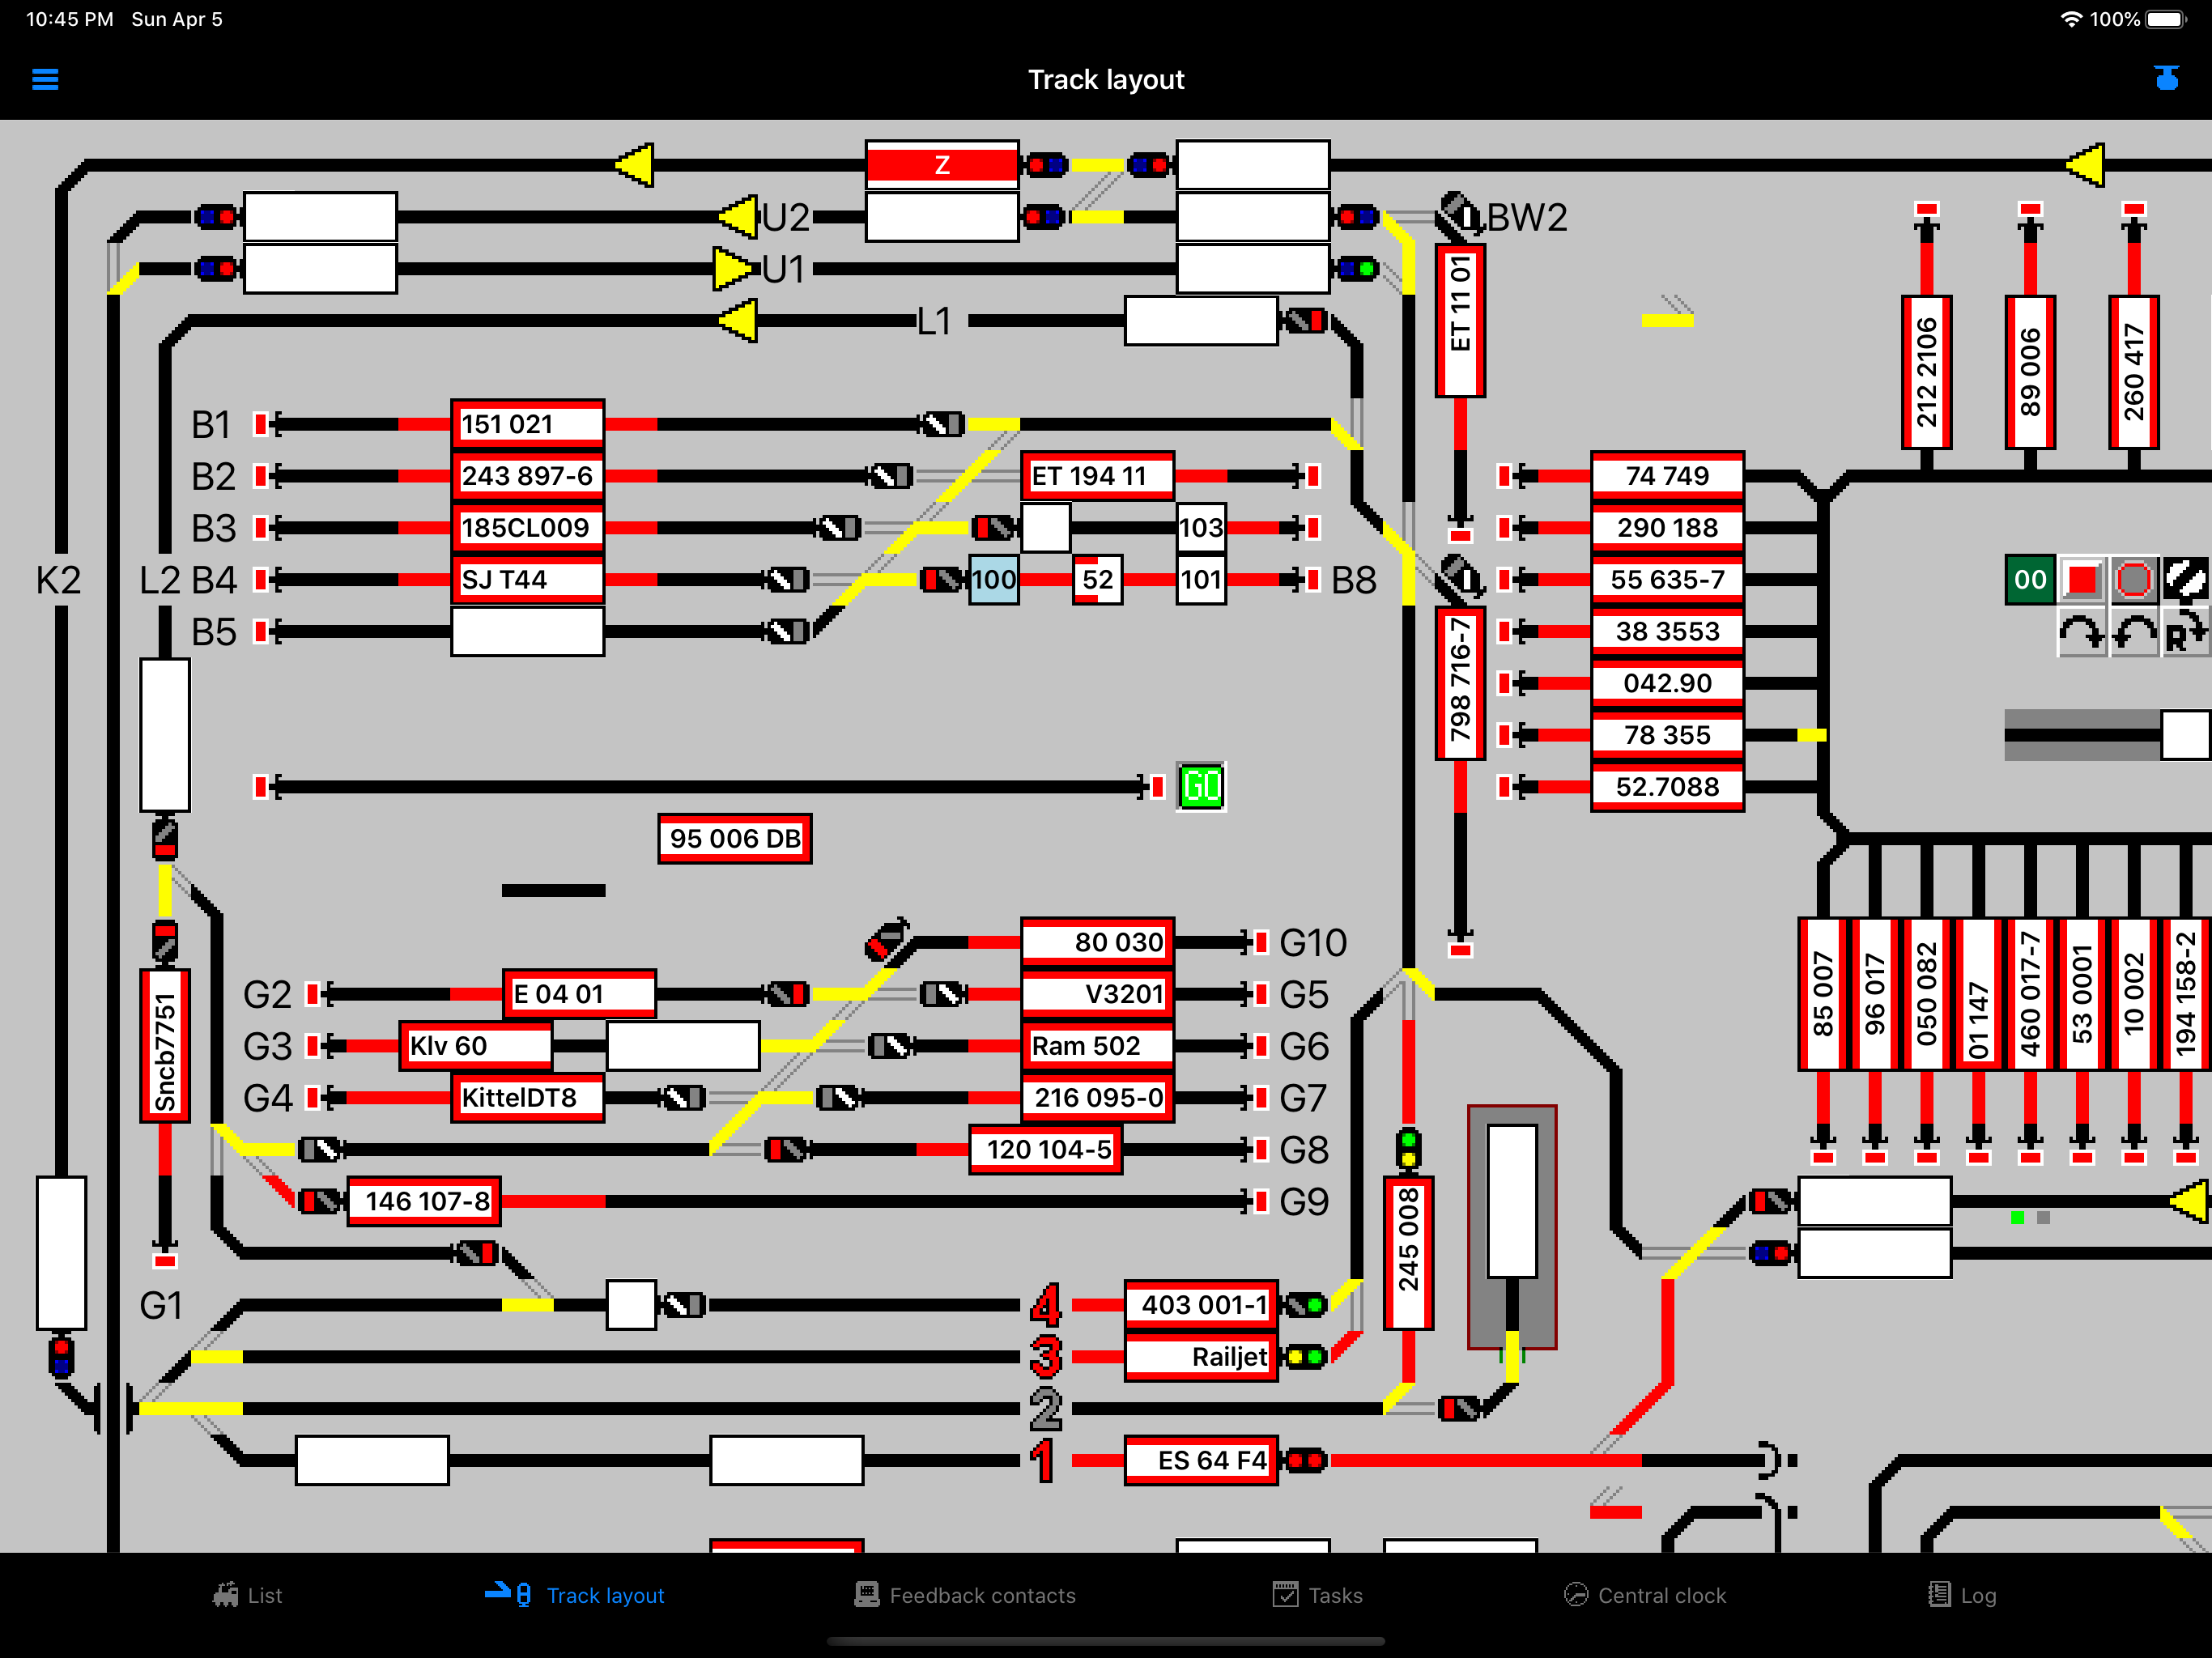The width and height of the screenshot is (2212, 1658).
Task: Select roundhouse block 52.7088
Action: [1668, 787]
